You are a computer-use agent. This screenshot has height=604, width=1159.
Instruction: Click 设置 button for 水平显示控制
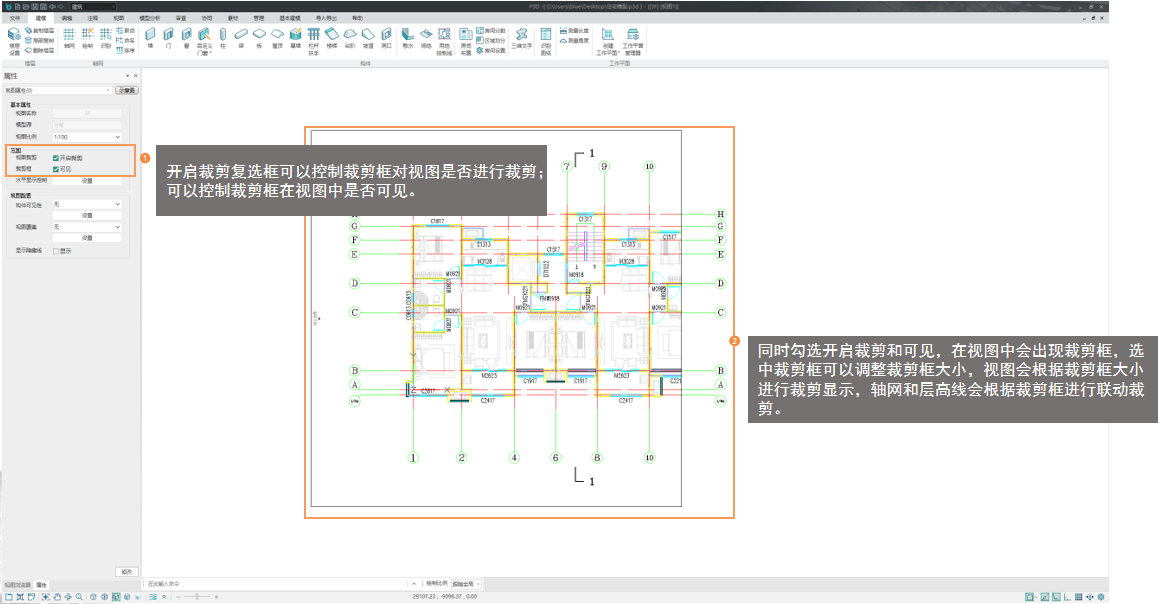86,181
